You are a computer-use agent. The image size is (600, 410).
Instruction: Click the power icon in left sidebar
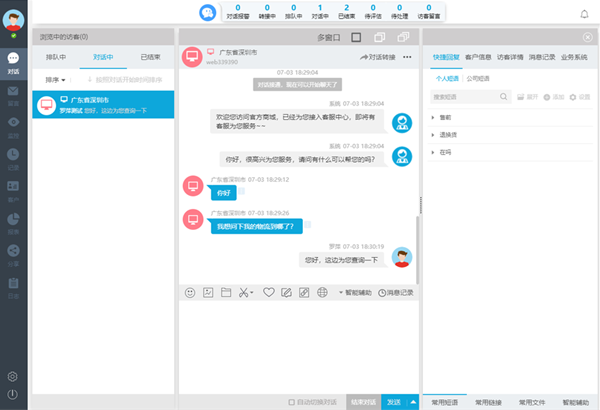13,394
